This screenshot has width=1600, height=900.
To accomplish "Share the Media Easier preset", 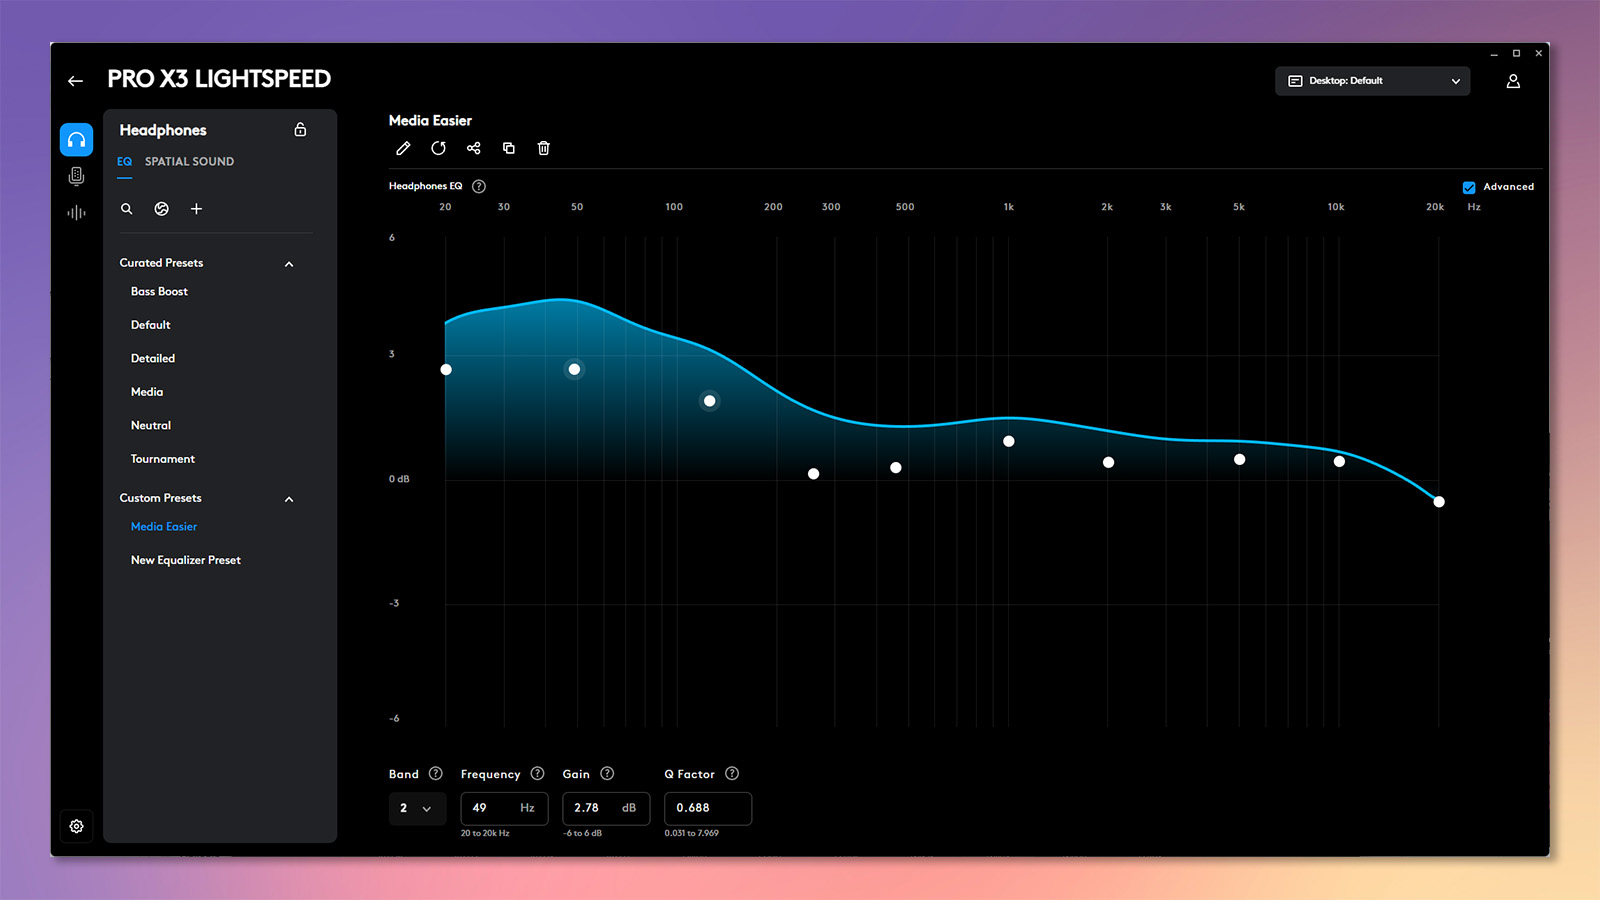I will (473, 148).
